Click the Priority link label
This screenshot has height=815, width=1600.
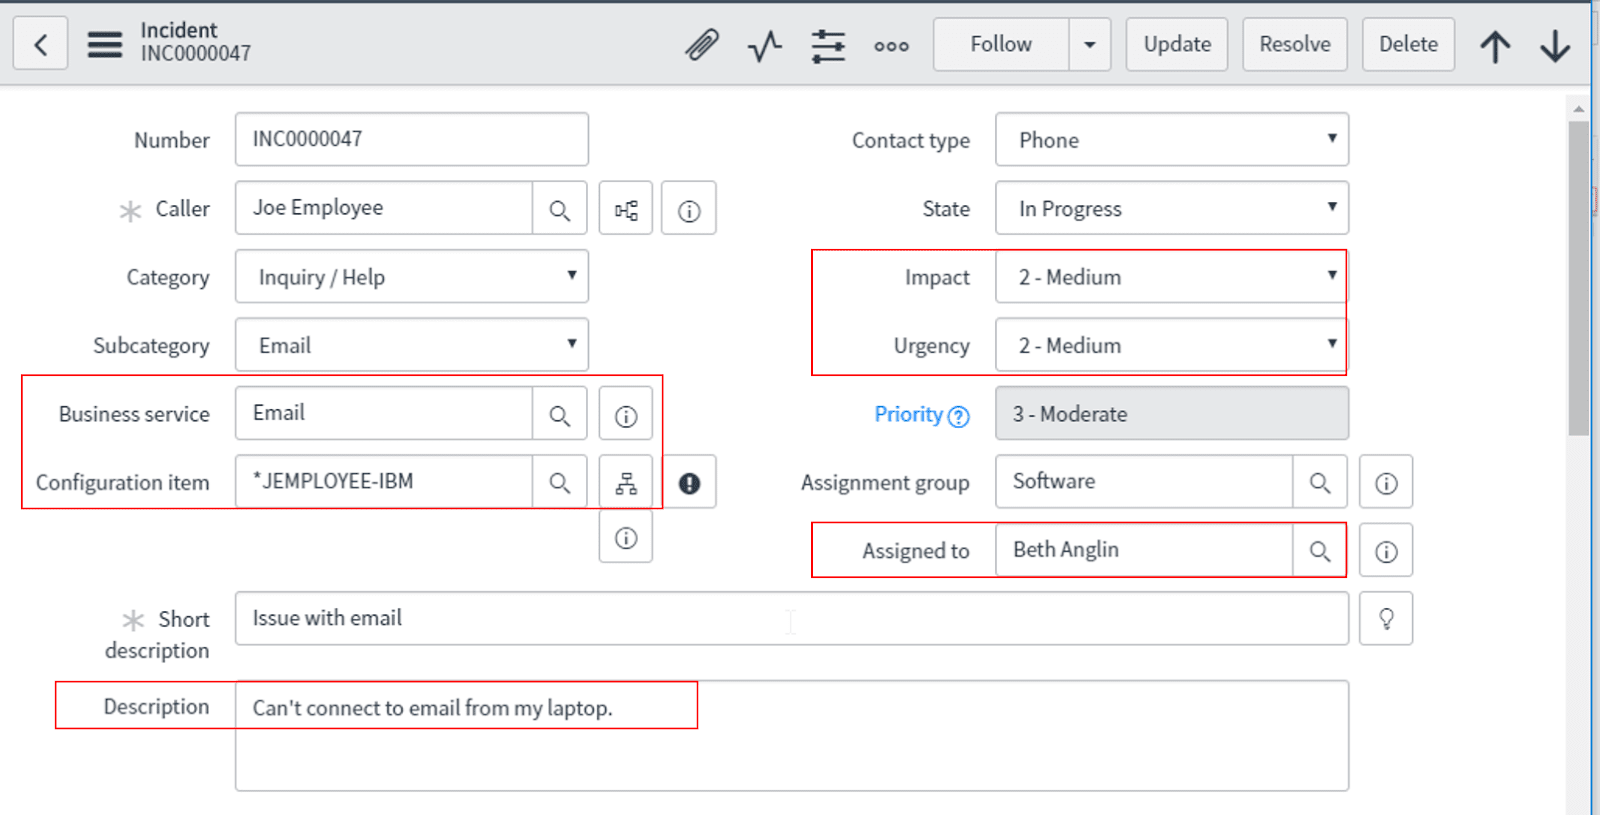[x=908, y=414]
